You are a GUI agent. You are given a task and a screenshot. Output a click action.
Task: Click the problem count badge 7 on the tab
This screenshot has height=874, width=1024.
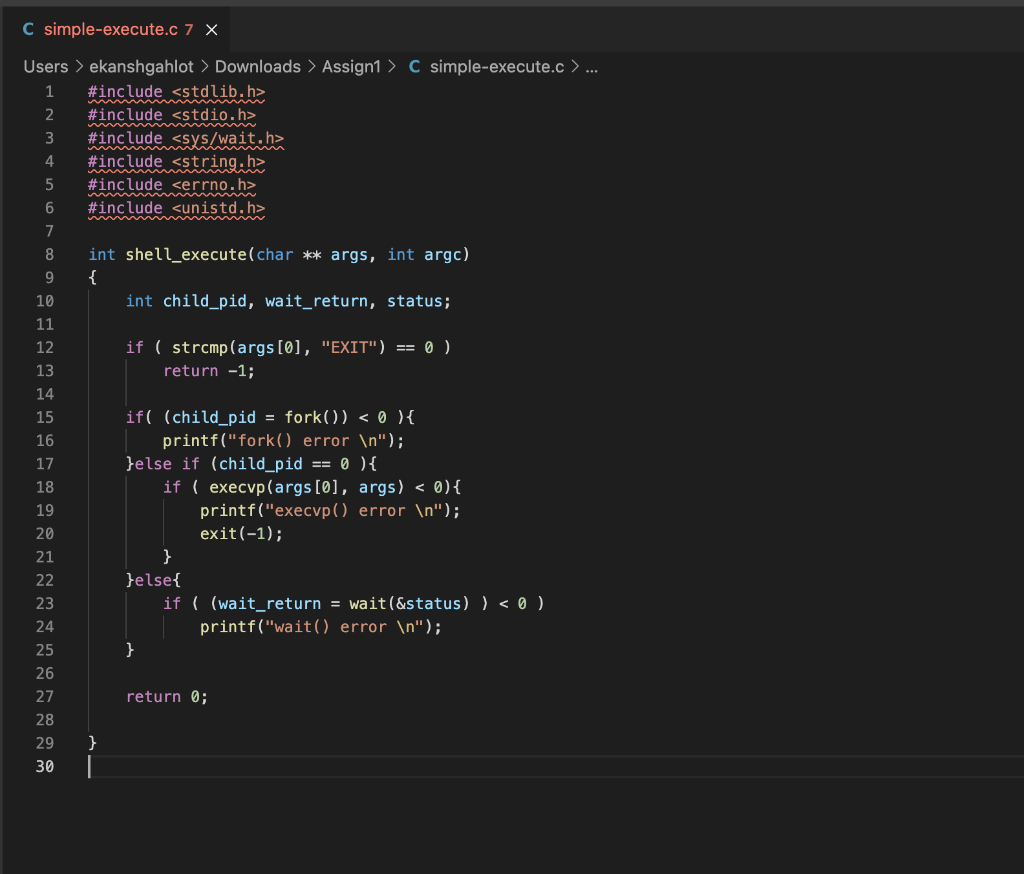(188, 30)
